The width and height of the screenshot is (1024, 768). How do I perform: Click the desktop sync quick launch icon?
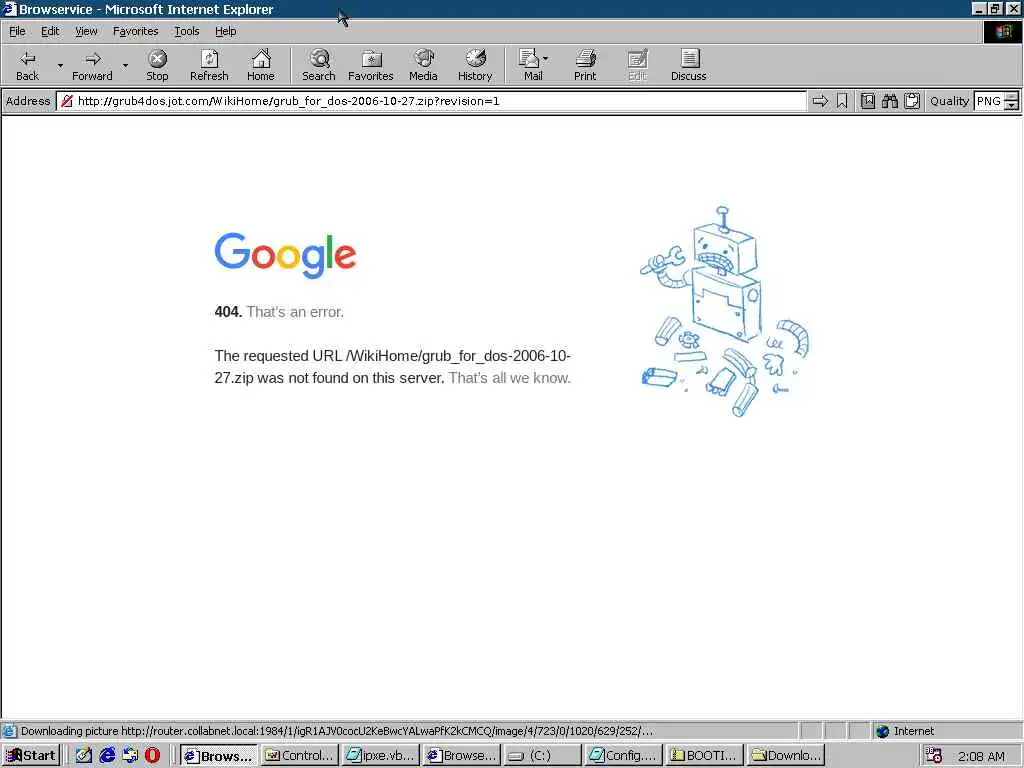[x=130, y=756]
